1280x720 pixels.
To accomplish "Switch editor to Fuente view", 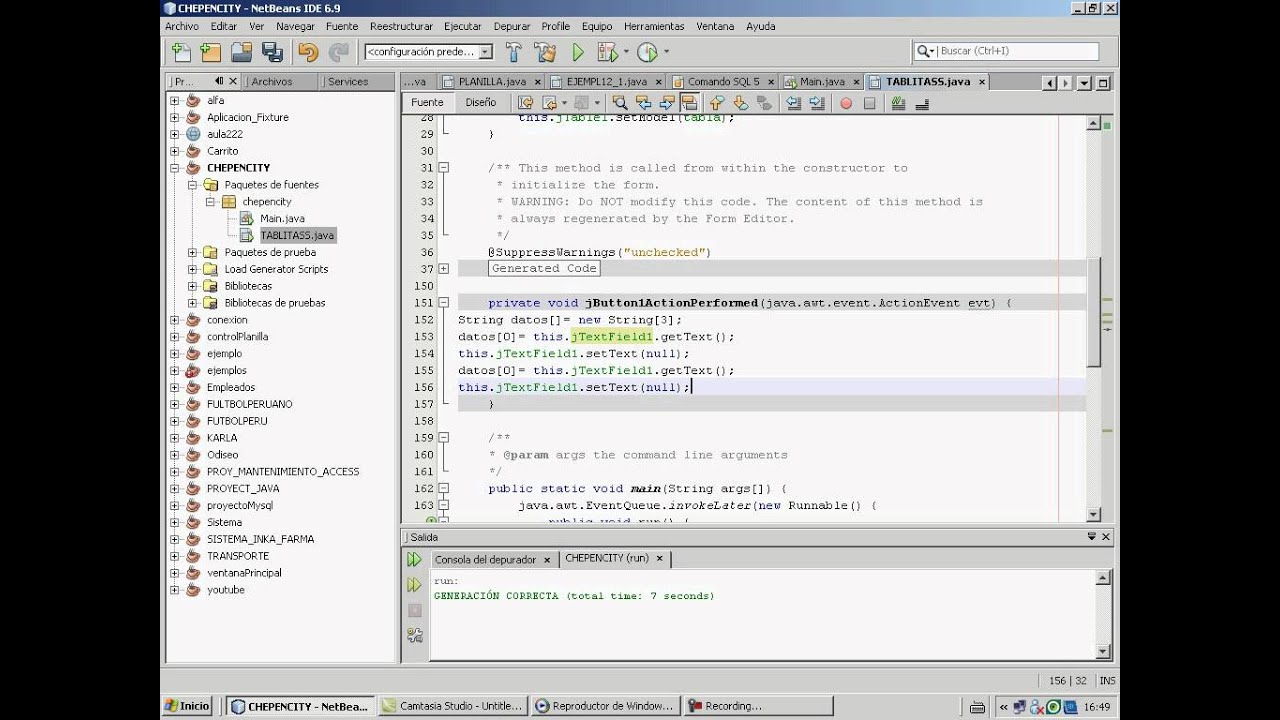I will click(x=427, y=102).
